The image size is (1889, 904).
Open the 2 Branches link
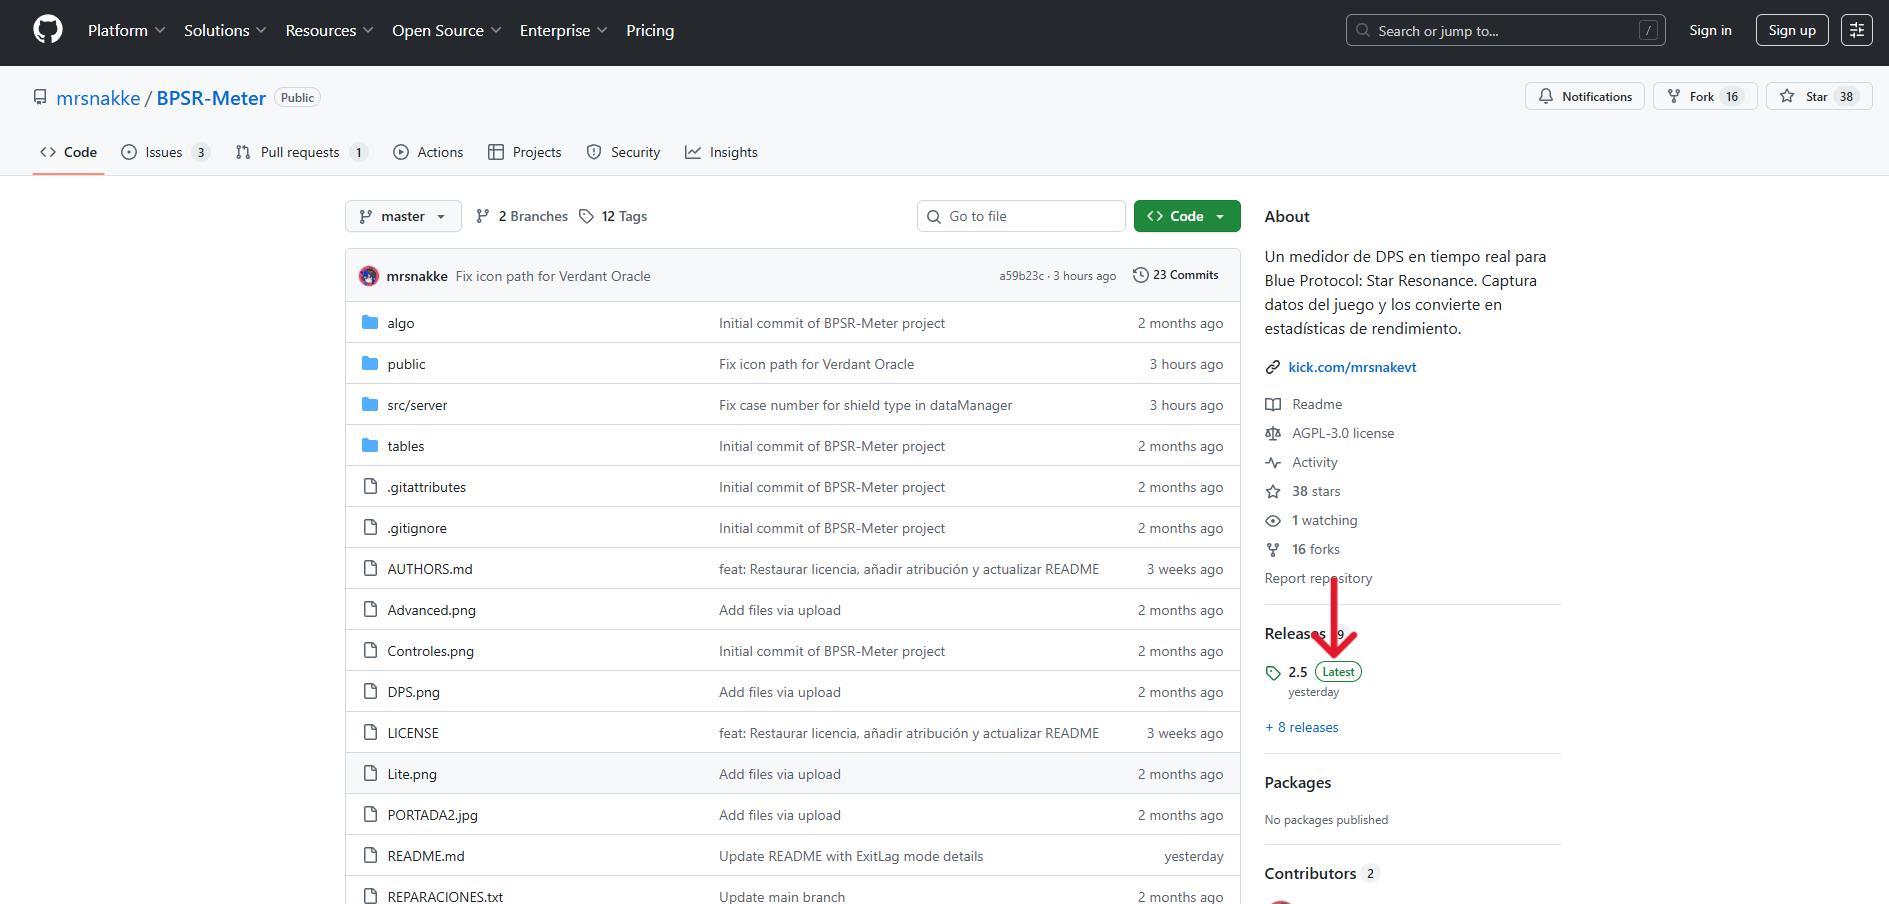522,216
